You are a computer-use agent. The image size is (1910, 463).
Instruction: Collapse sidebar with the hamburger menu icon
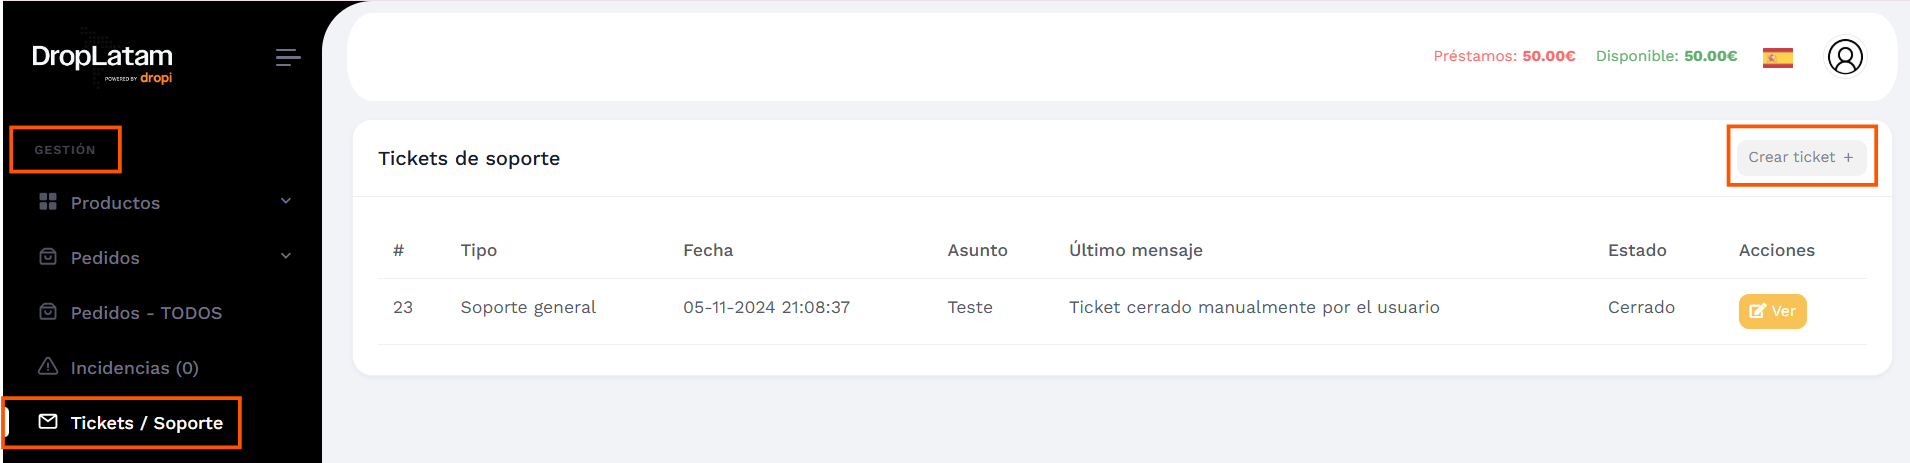click(288, 58)
